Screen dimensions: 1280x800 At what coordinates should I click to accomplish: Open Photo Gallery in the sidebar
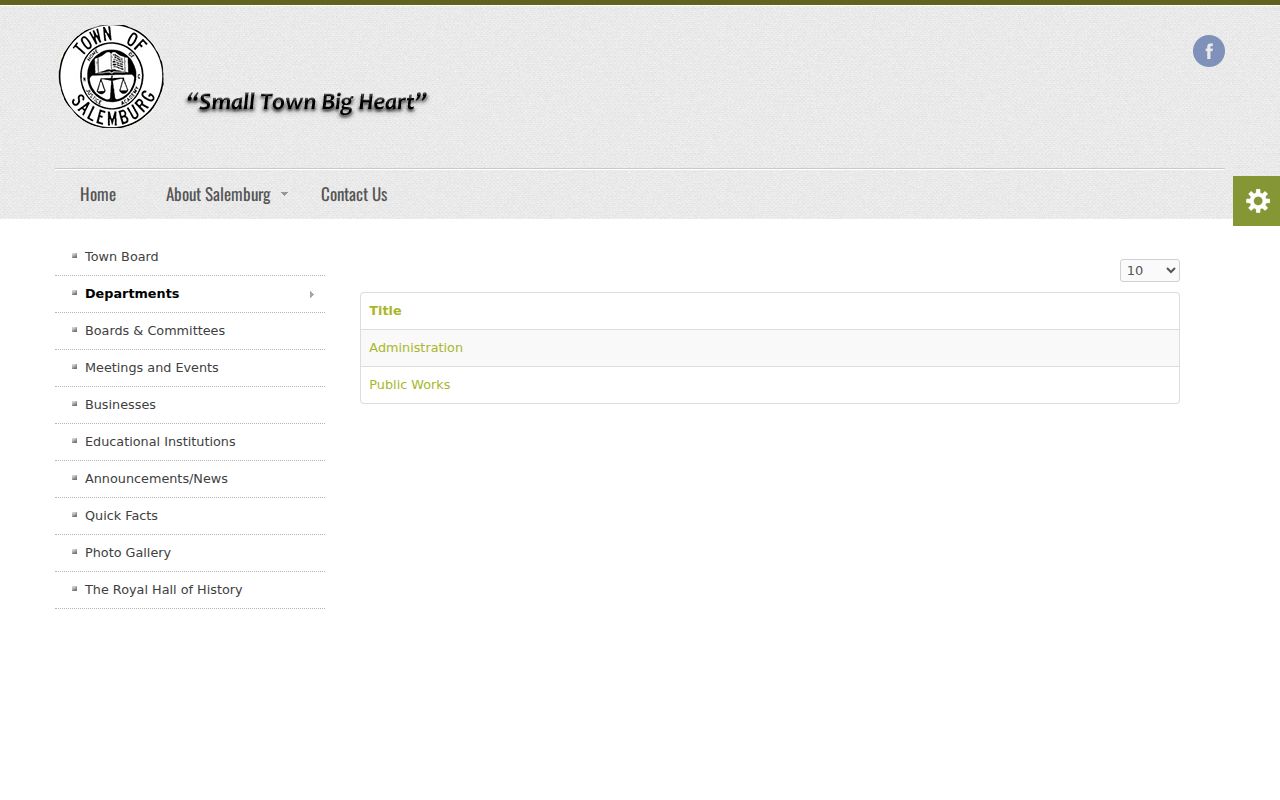click(128, 553)
